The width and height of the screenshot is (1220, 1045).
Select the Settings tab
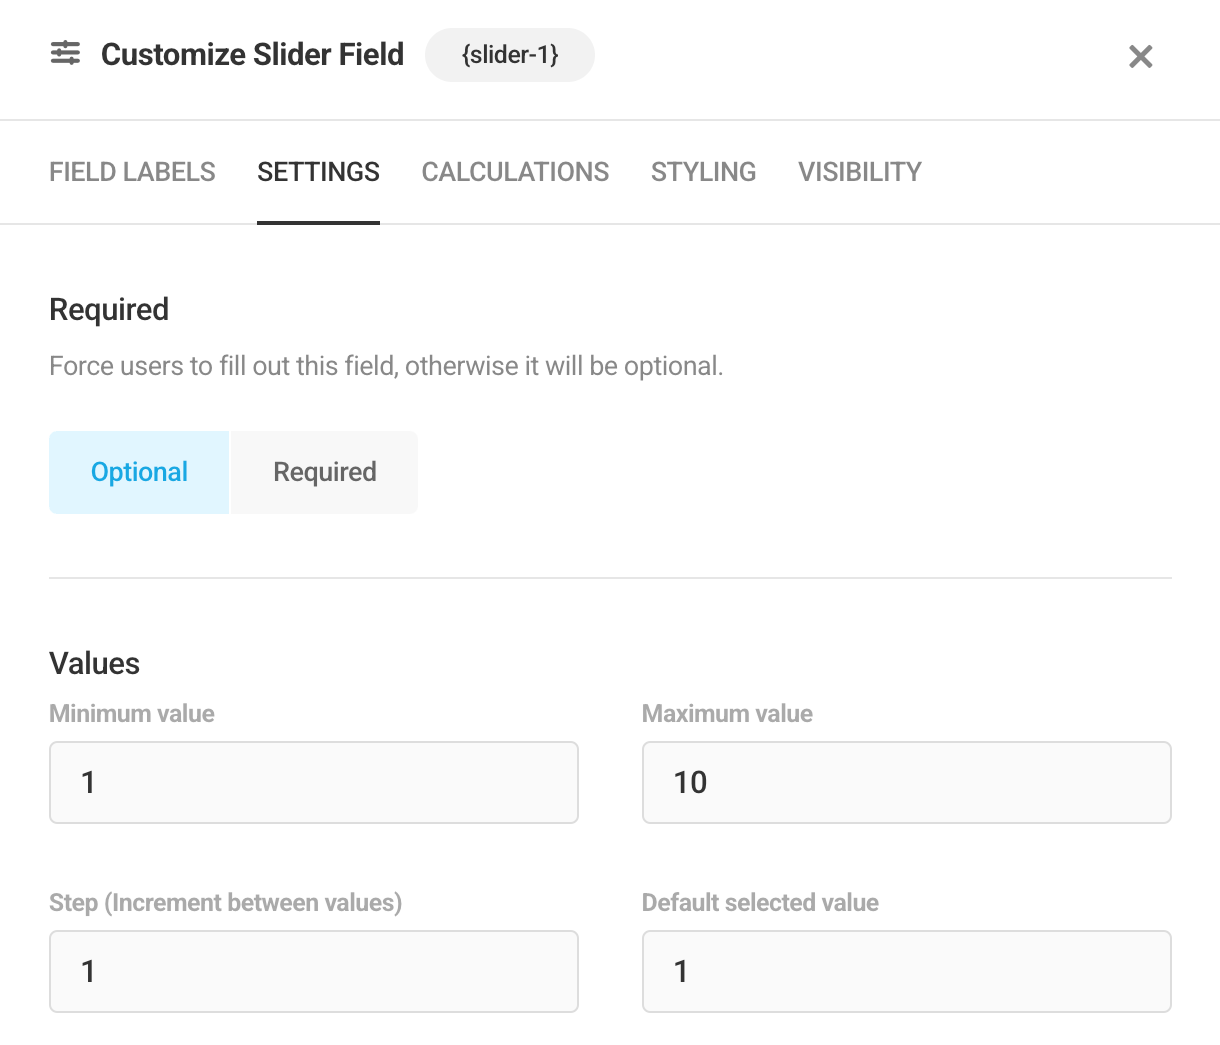coord(318,172)
